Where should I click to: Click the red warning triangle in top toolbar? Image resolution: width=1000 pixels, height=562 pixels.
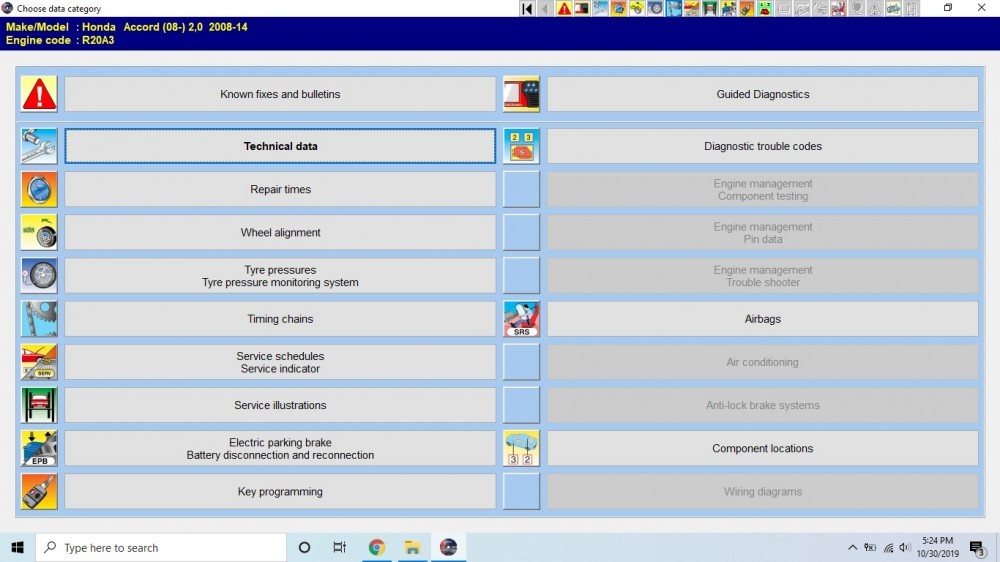point(564,8)
